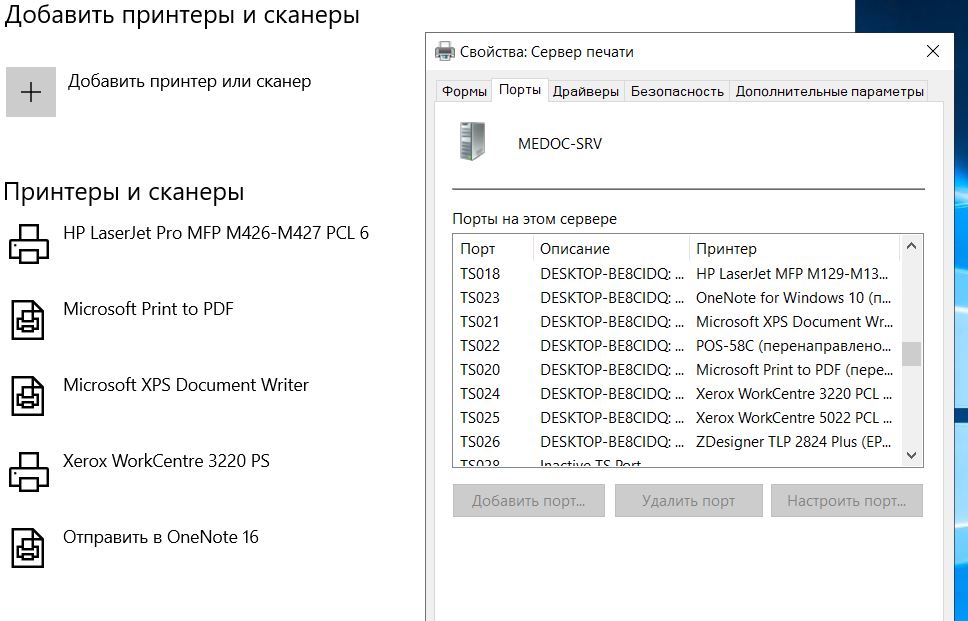Select port TS018 row
This screenshot has width=968, height=621.
(677, 273)
